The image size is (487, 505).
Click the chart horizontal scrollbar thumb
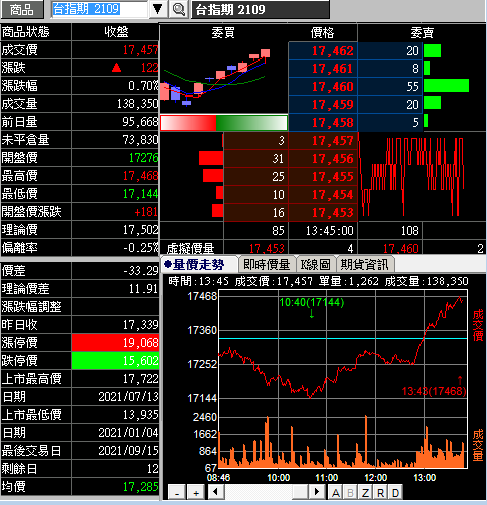300,492
